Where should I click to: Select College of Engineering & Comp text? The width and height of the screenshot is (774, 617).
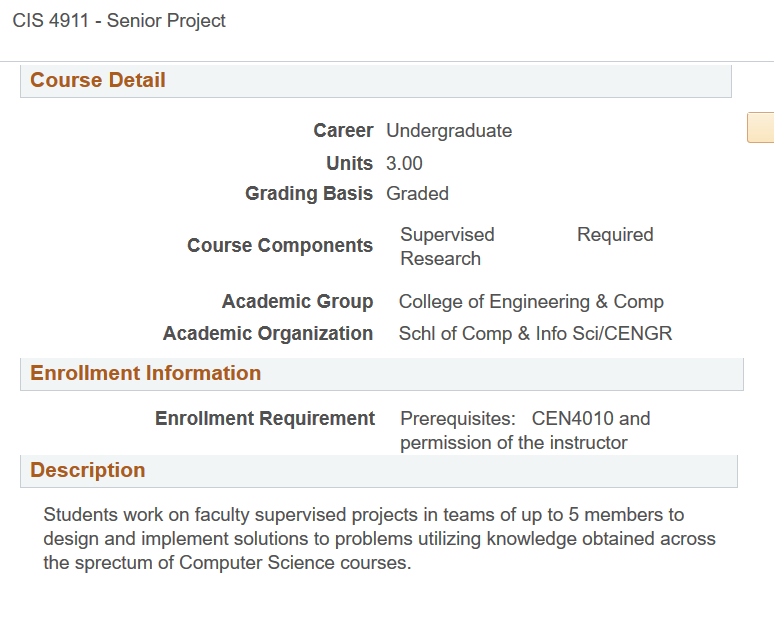pos(531,302)
